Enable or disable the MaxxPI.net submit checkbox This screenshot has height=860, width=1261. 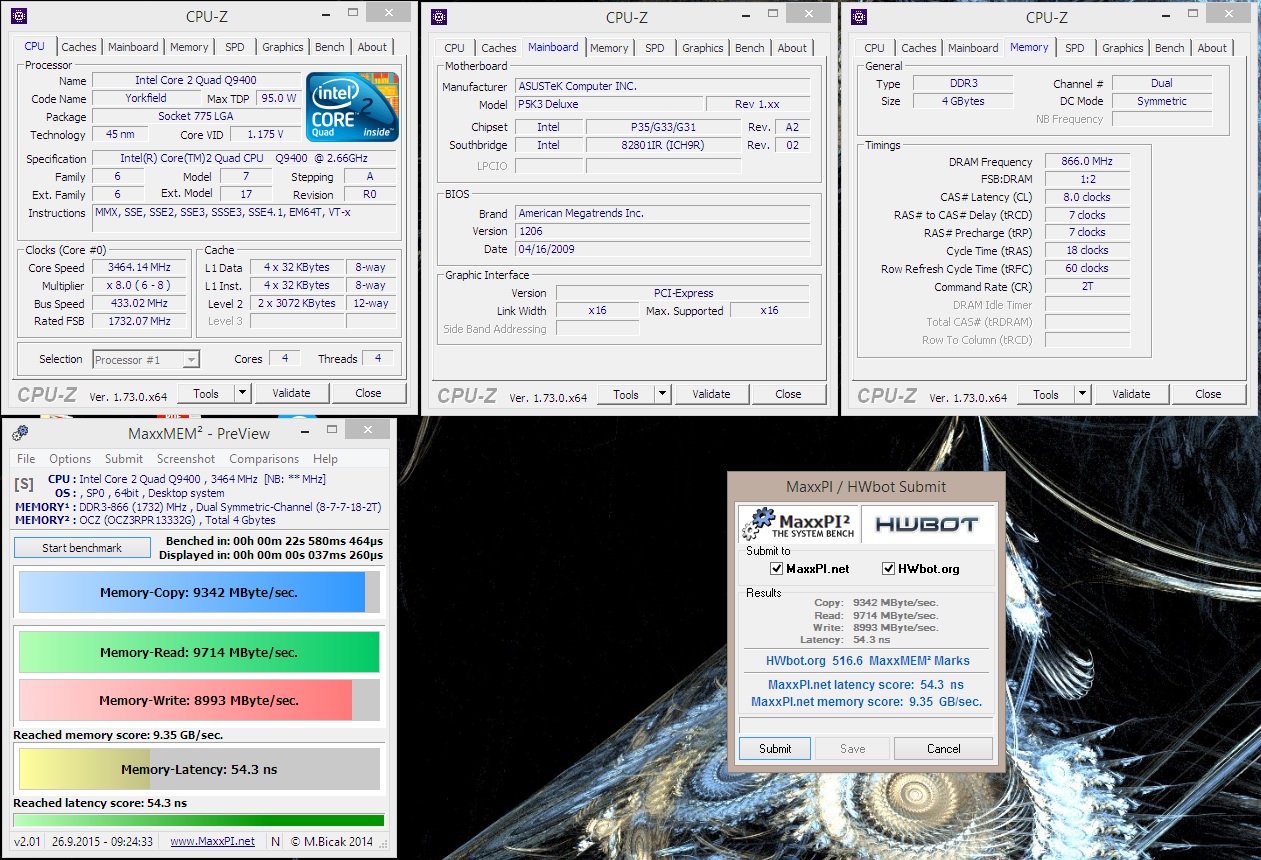(777, 568)
